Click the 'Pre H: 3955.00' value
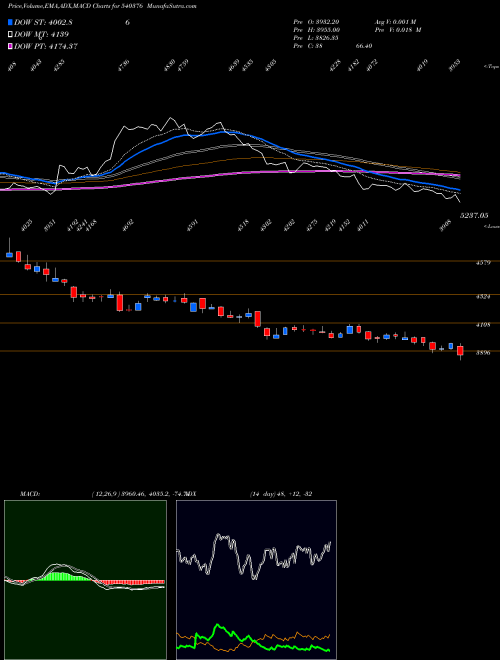Viewport: 500px width, 660px height. pyautogui.click(x=316, y=30)
